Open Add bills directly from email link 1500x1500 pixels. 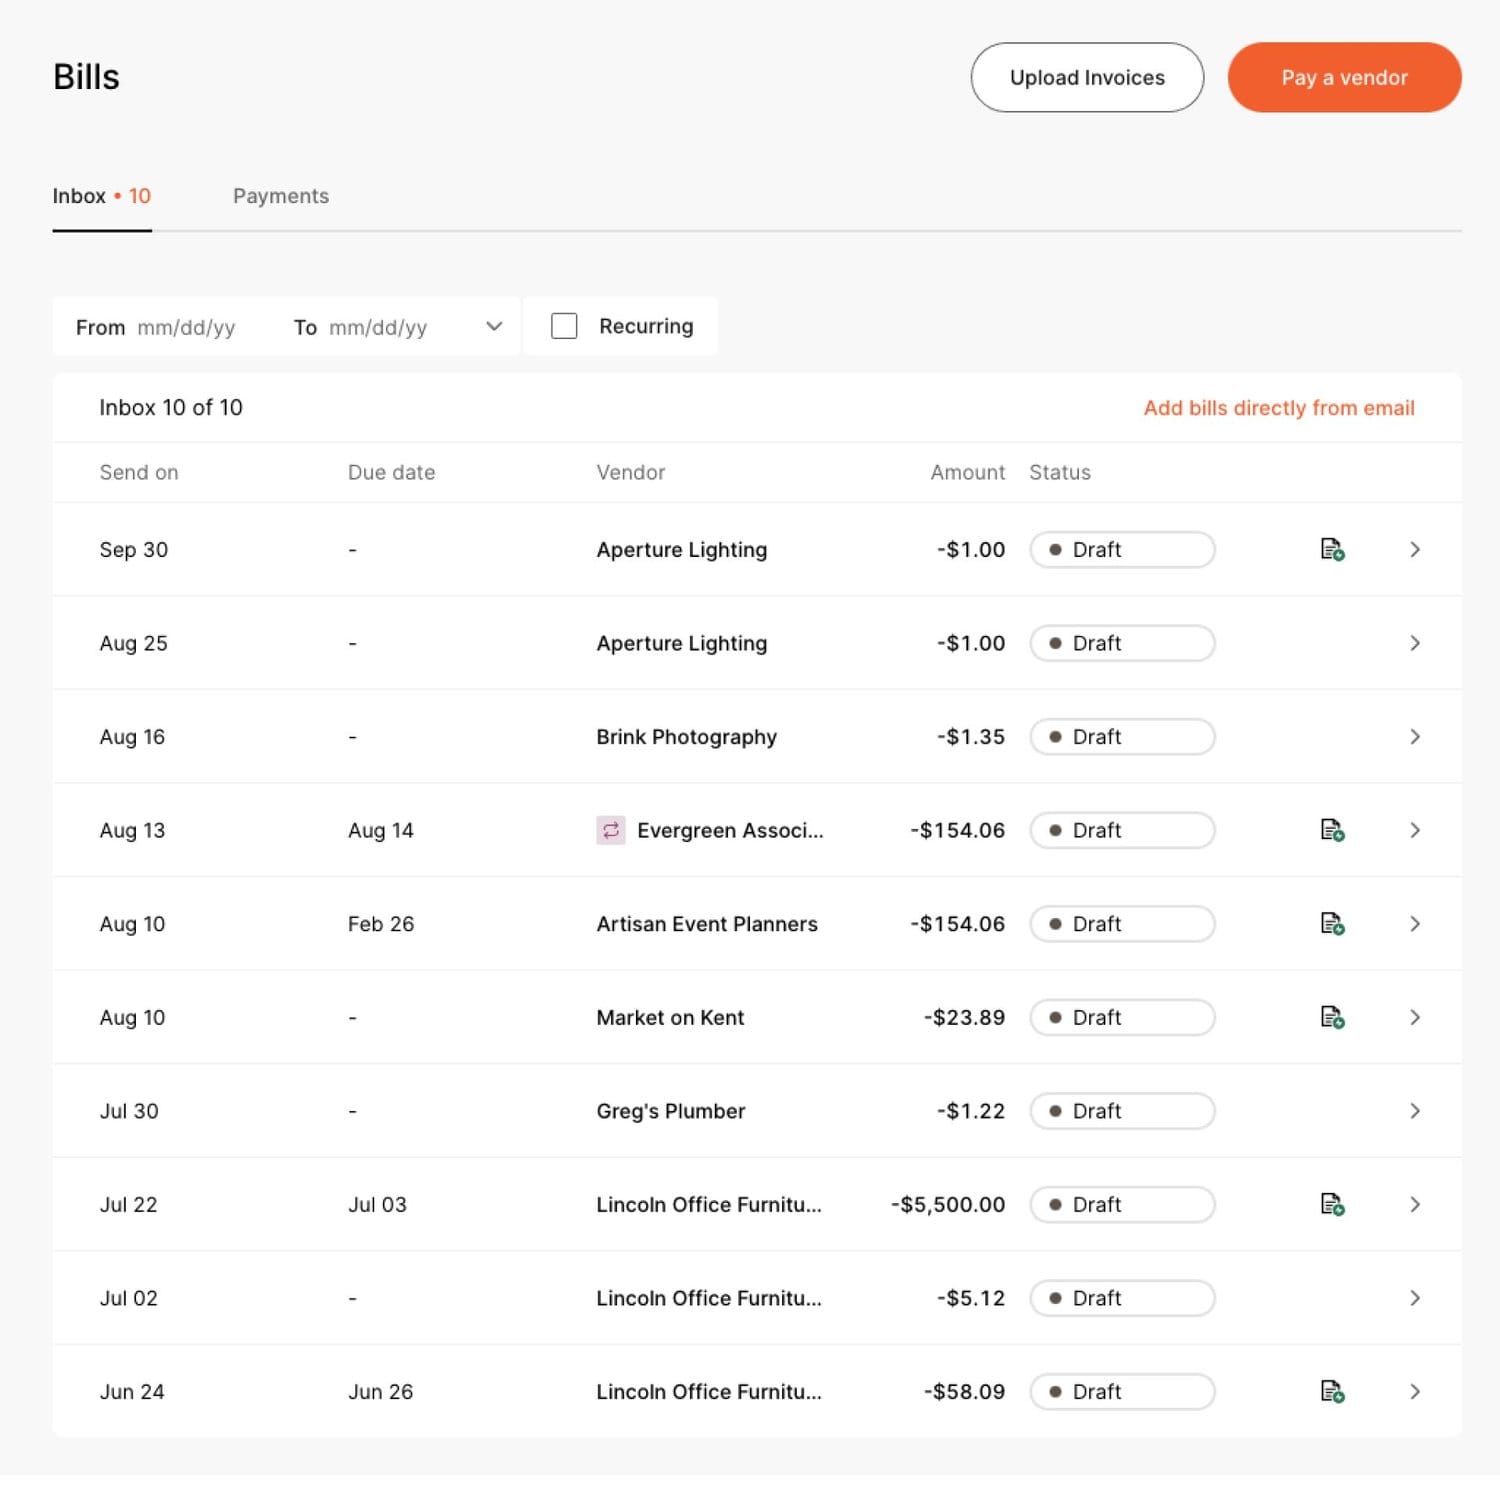click(x=1278, y=408)
